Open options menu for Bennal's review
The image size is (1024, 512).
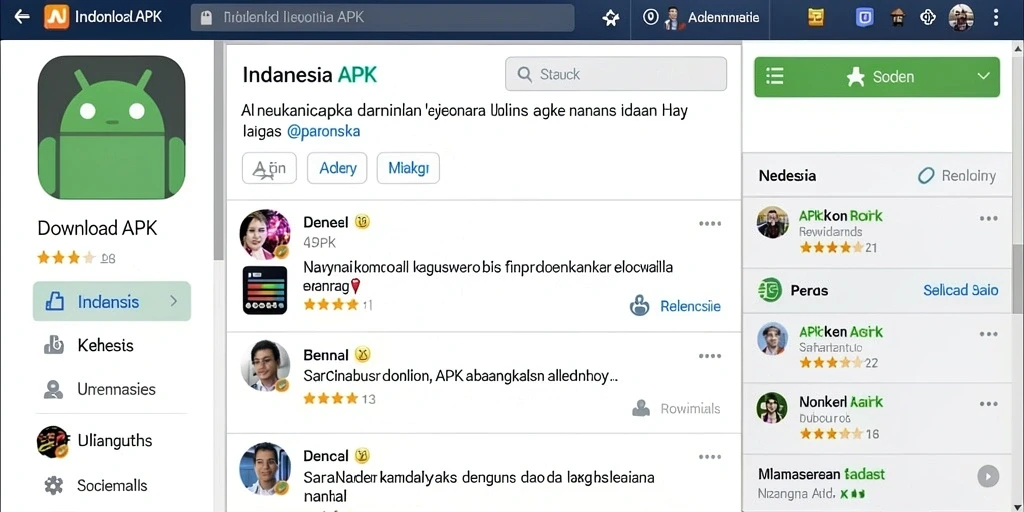[x=710, y=357]
